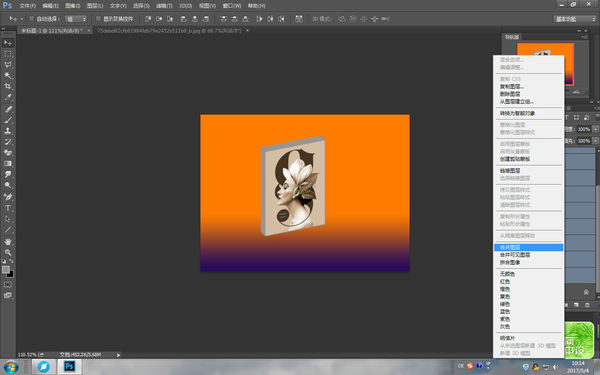Open the Windows Start button

pos(11,367)
